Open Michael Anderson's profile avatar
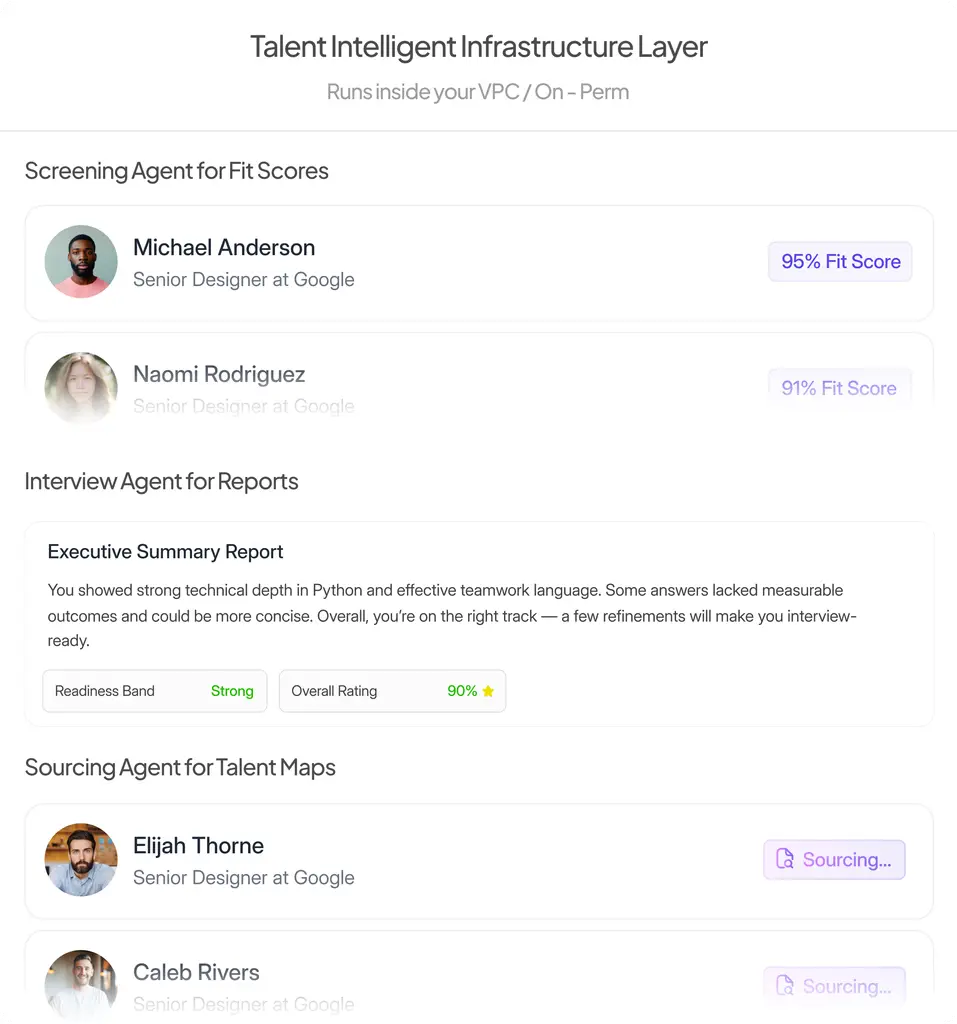957x1024 pixels. click(x=81, y=262)
